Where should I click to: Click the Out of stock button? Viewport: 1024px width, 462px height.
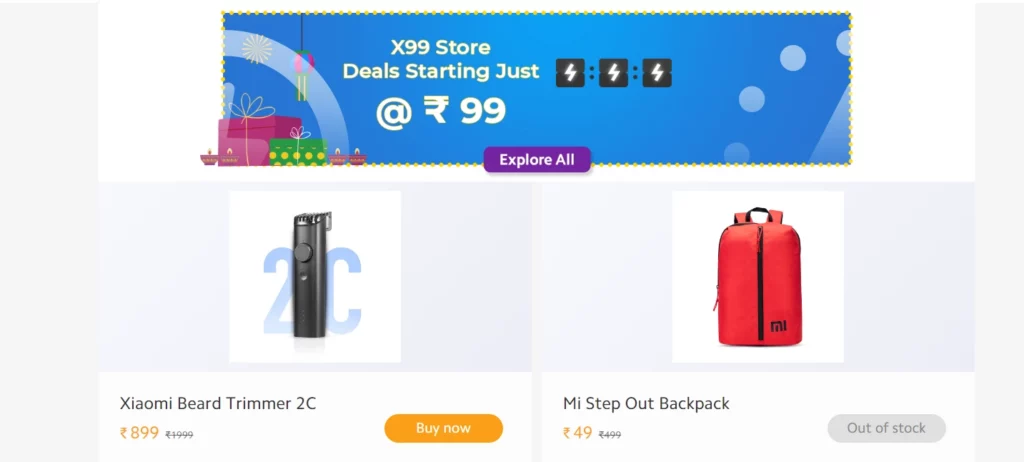[886, 429]
